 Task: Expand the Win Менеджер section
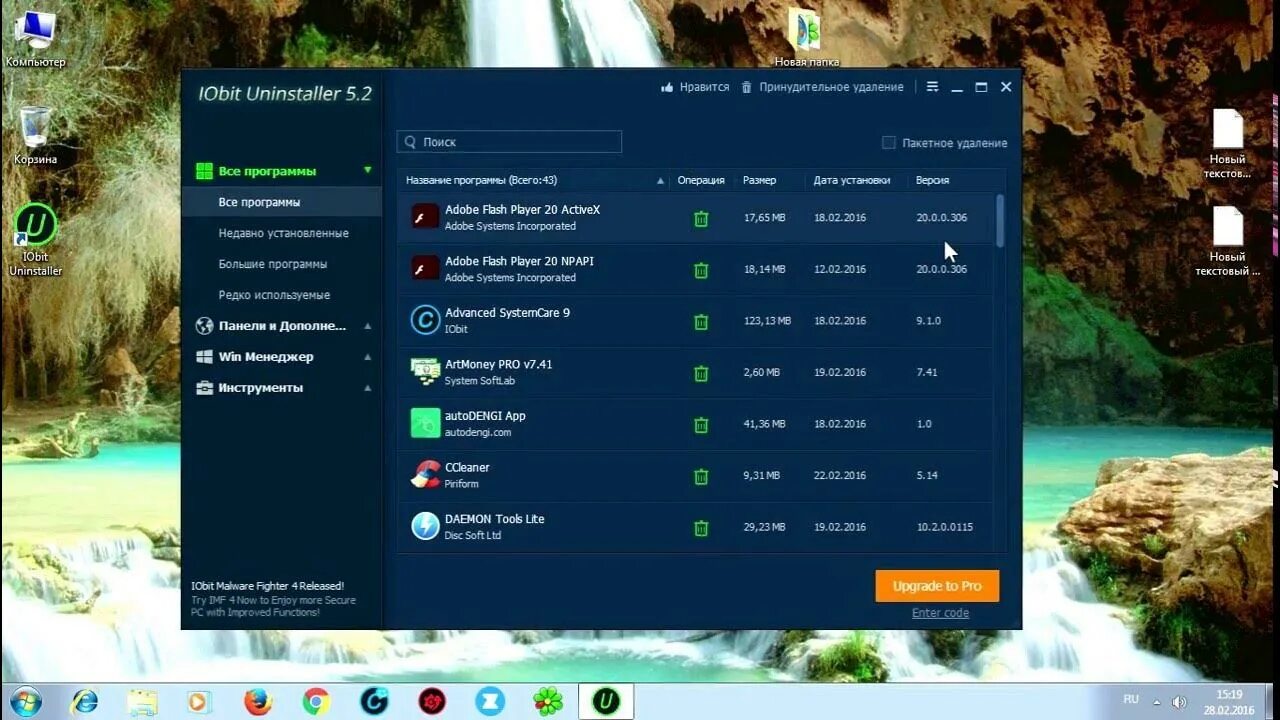pyautogui.click(x=368, y=357)
